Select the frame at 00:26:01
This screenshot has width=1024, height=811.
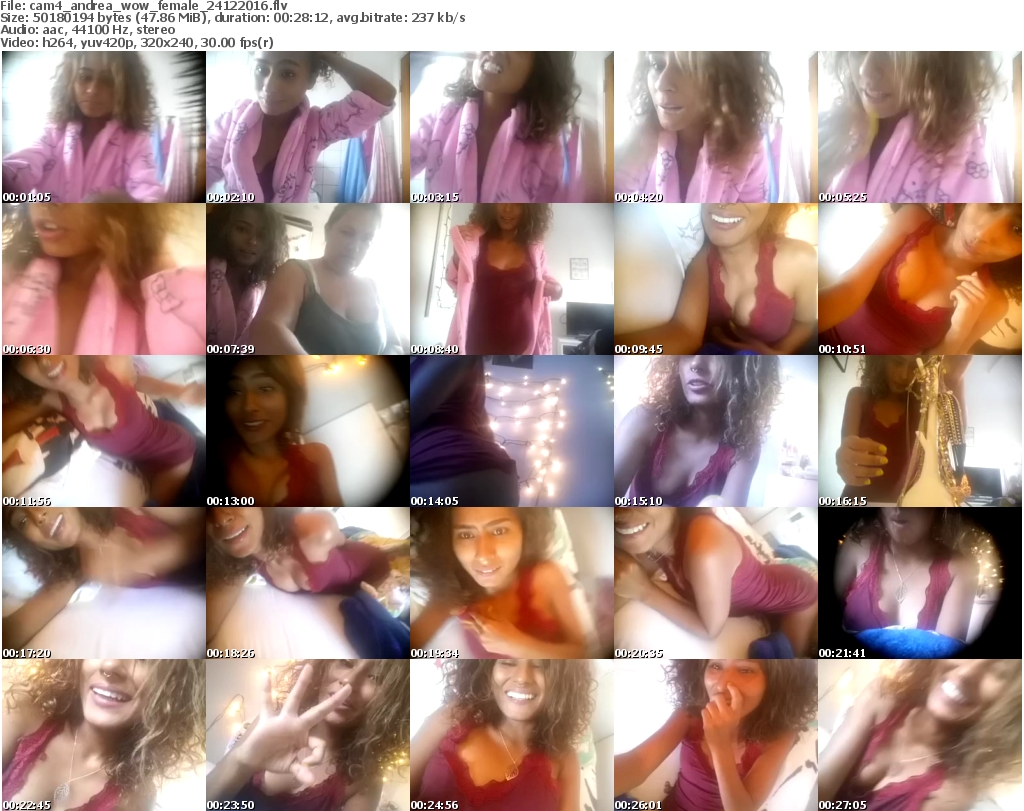point(716,735)
